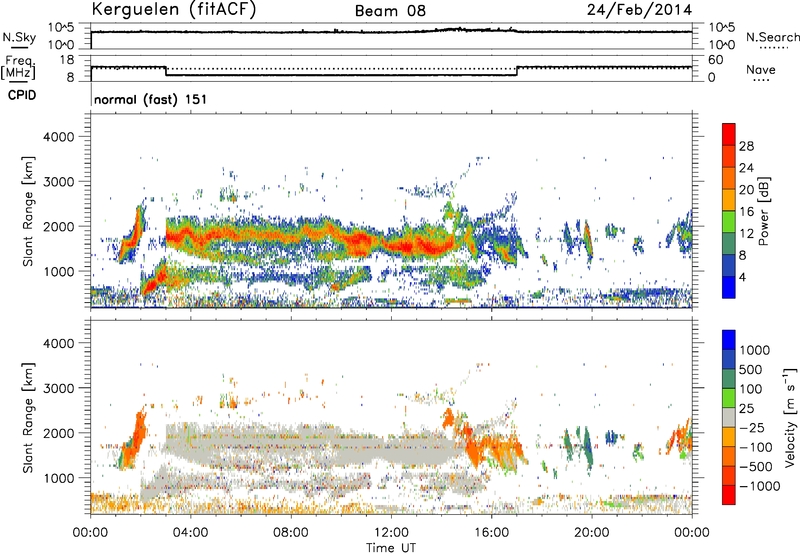
Task: Click the blue bottom swatch of Power colorbar
Action: (x=729, y=287)
